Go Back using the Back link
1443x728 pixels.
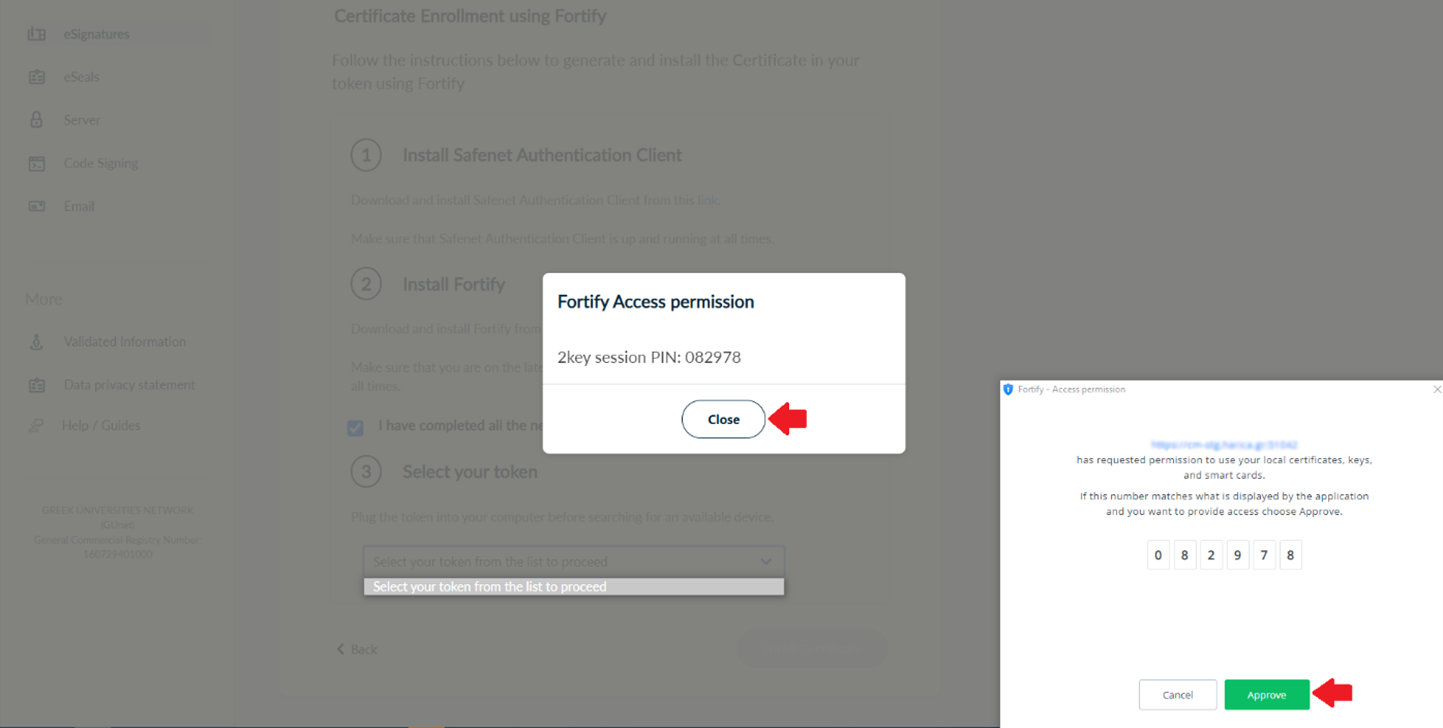(x=357, y=649)
